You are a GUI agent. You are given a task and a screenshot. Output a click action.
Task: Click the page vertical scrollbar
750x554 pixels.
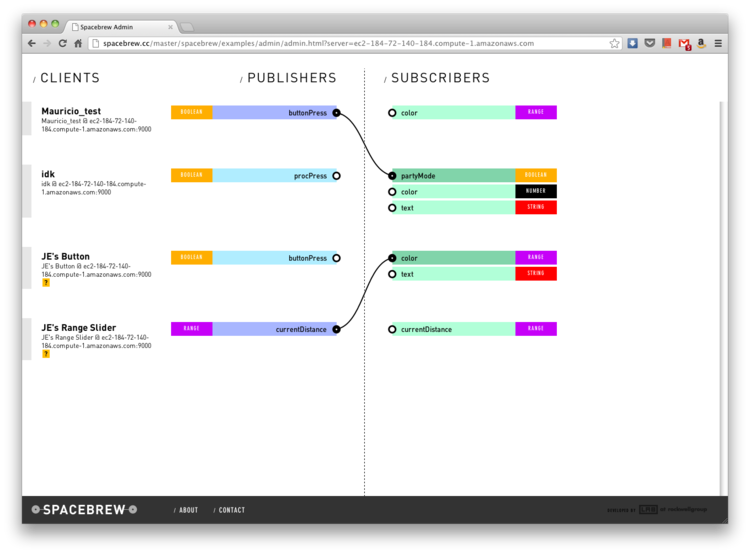[721, 299]
